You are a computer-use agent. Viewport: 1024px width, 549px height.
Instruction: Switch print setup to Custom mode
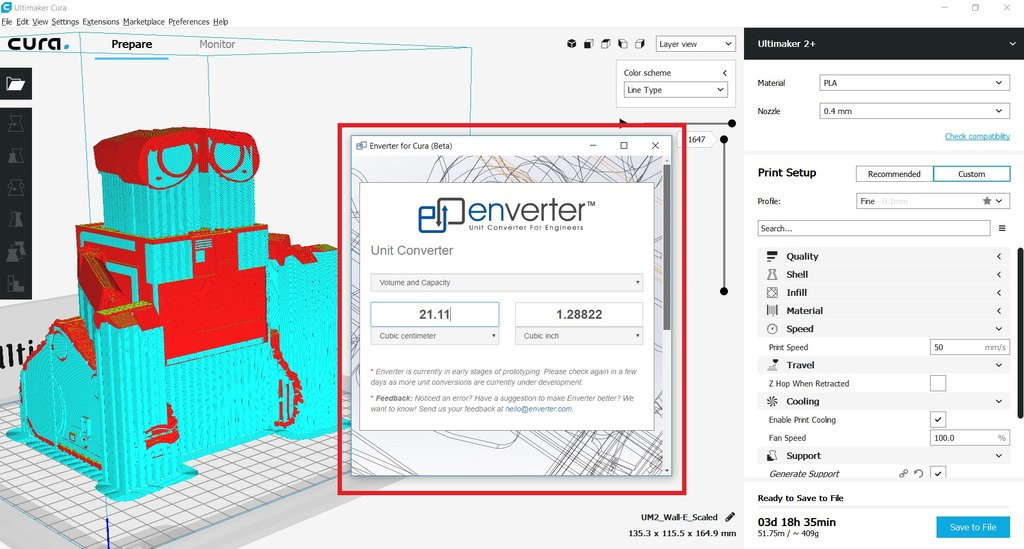pyautogui.click(x=971, y=174)
